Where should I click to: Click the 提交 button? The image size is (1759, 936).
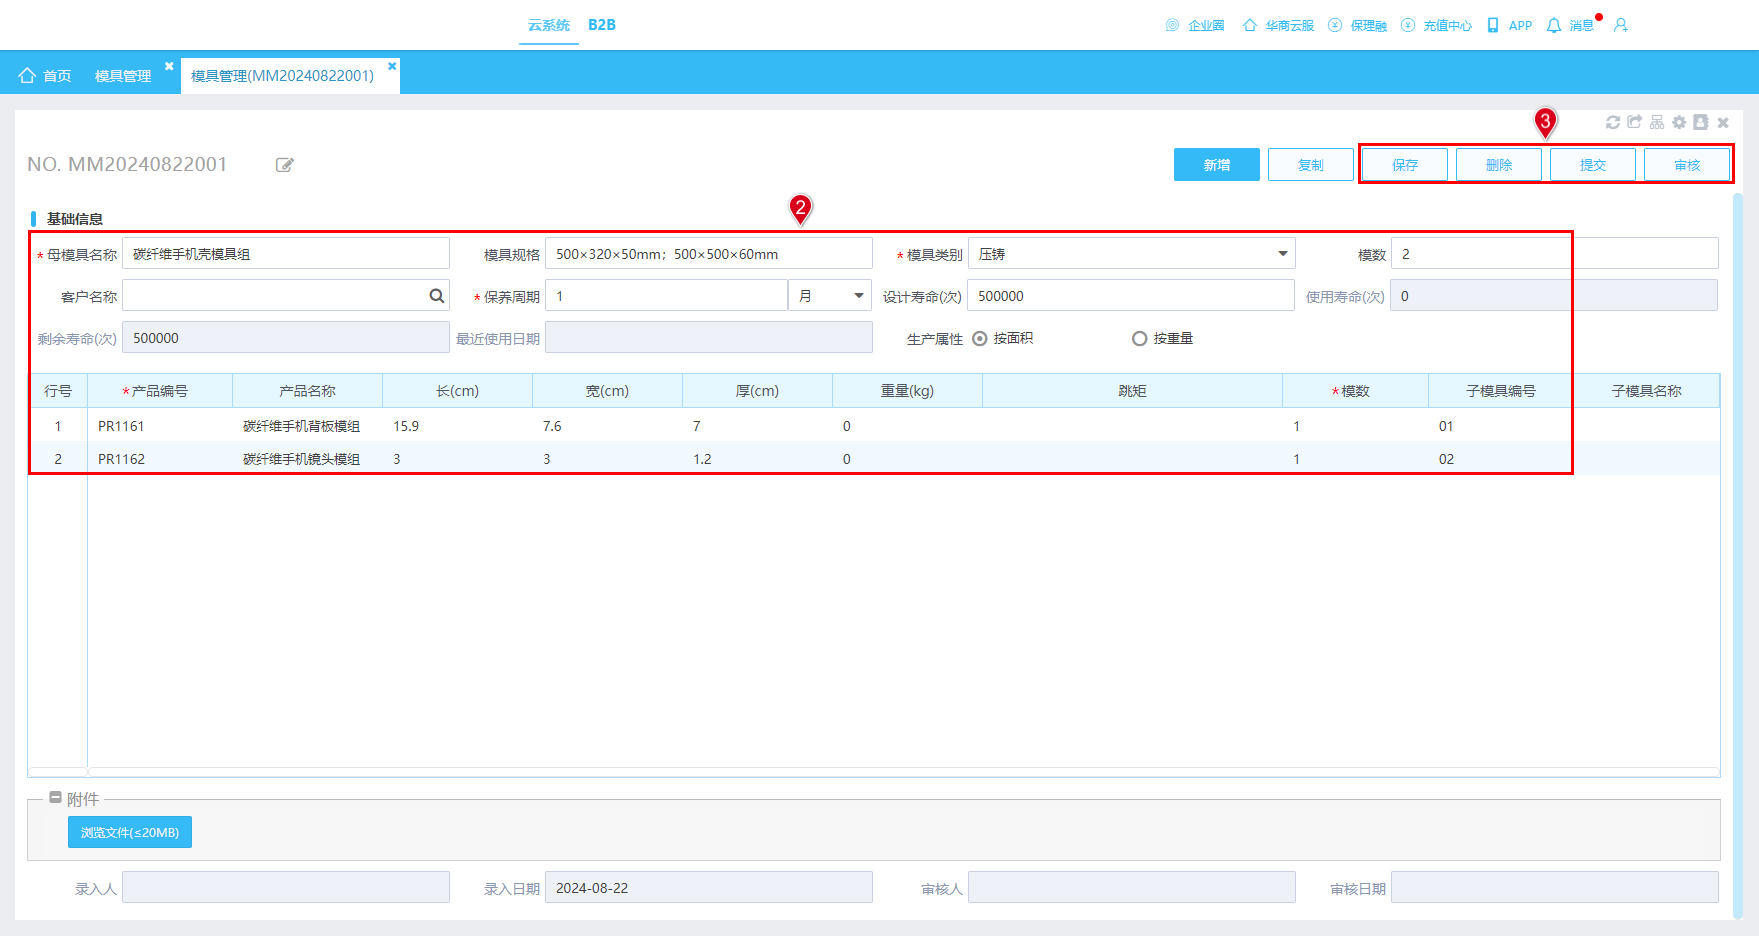[1593, 165]
